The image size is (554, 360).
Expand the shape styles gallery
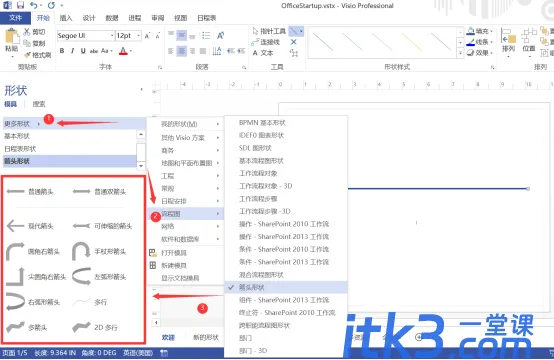coord(460,53)
